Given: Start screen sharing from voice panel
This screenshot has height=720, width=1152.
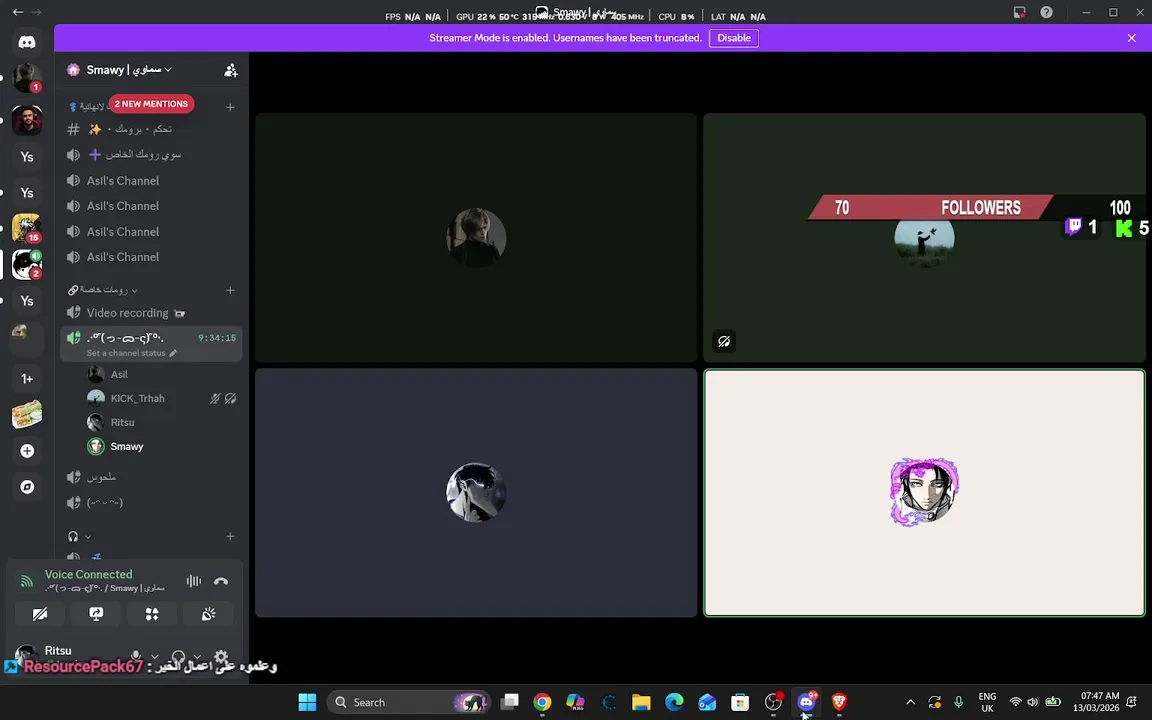Looking at the screenshot, I should (x=96, y=614).
